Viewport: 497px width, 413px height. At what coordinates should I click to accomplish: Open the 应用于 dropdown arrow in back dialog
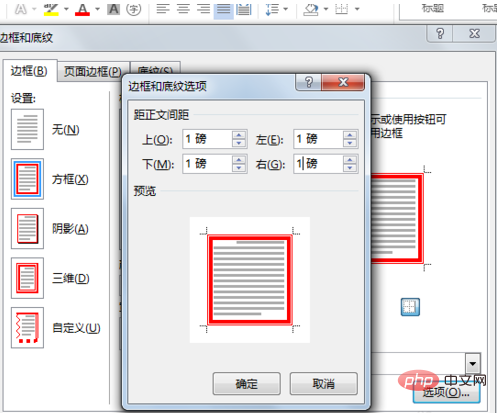point(473,363)
